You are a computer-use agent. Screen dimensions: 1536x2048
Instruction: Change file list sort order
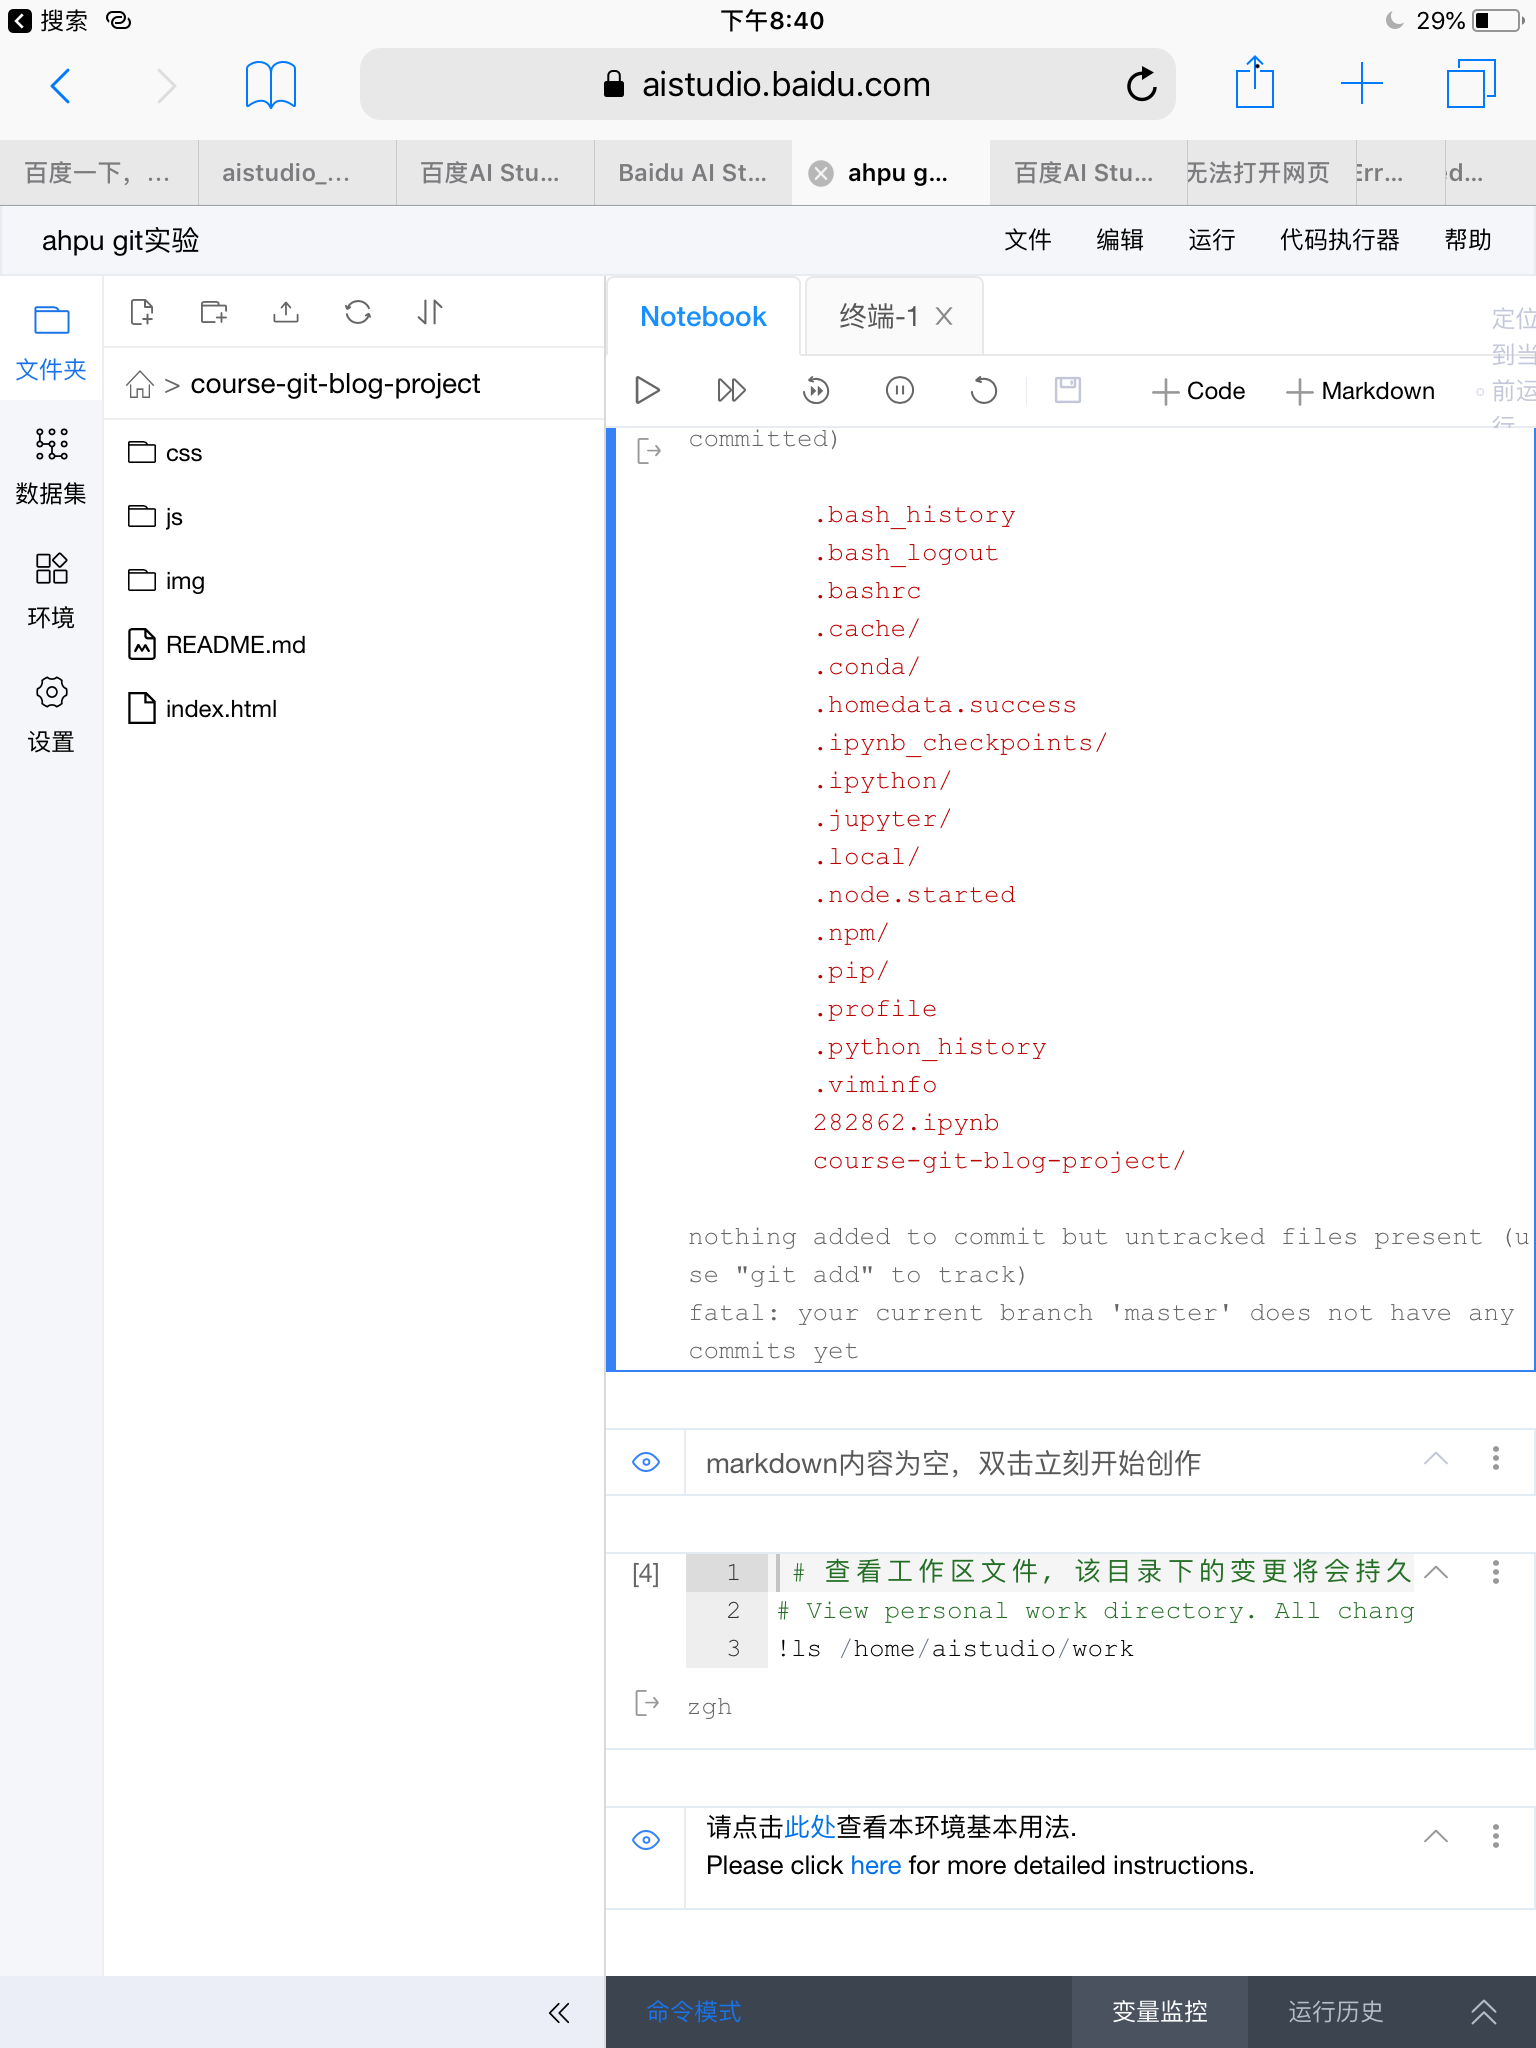click(430, 313)
